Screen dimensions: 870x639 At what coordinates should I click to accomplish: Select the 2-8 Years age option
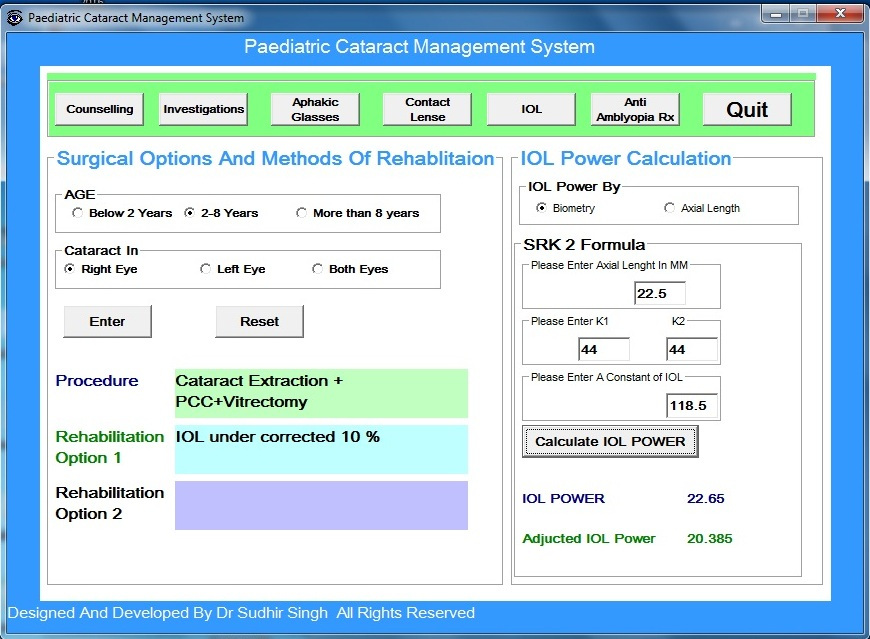click(x=190, y=213)
